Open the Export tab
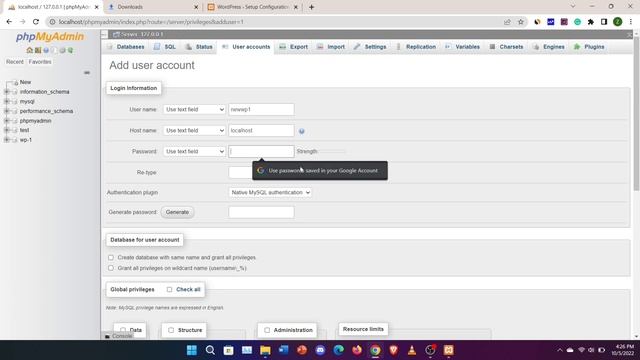The image size is (640, 360). pyautogui.click(x=294, y=47)
